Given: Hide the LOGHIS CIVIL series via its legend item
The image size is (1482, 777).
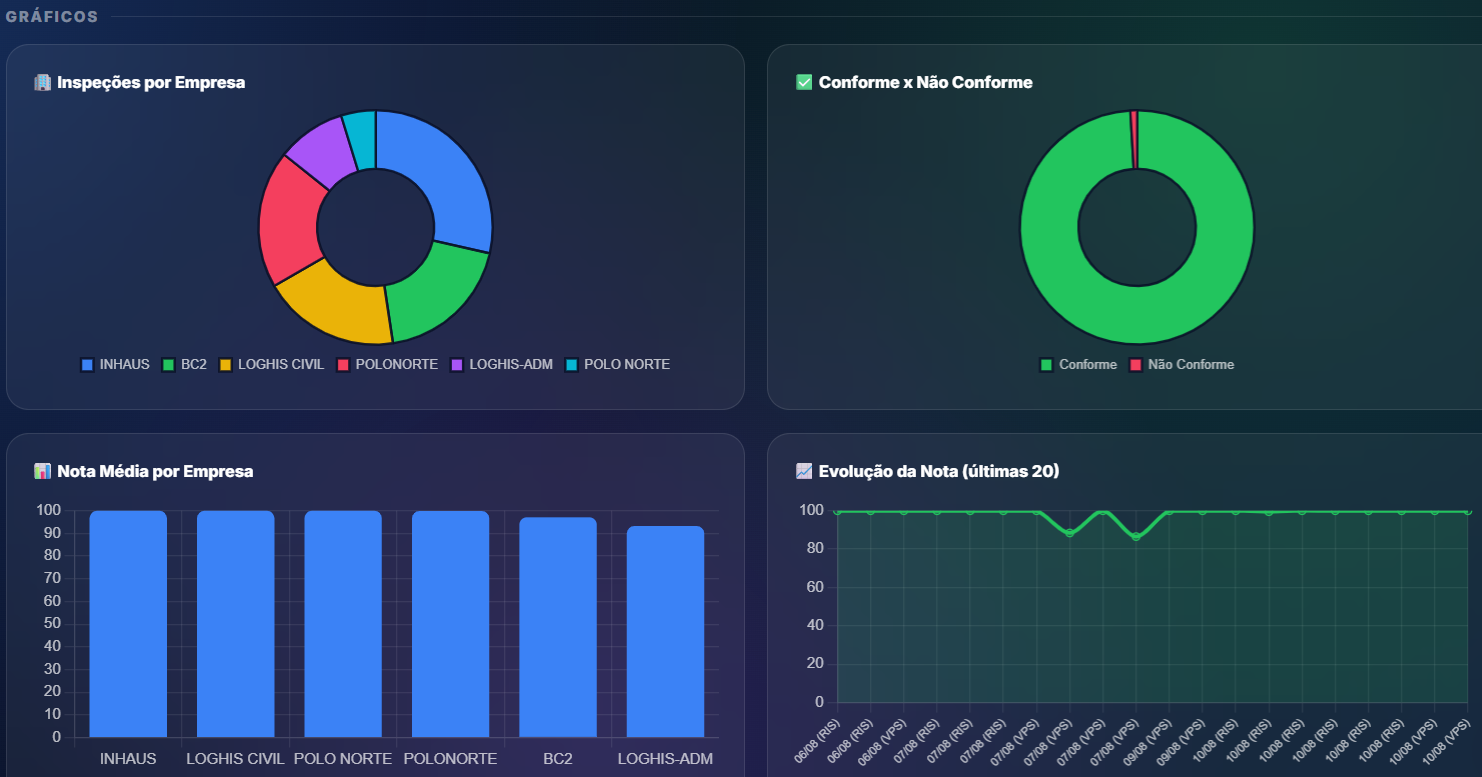Looking at the screenshot, I should click(x=271, y=365).
